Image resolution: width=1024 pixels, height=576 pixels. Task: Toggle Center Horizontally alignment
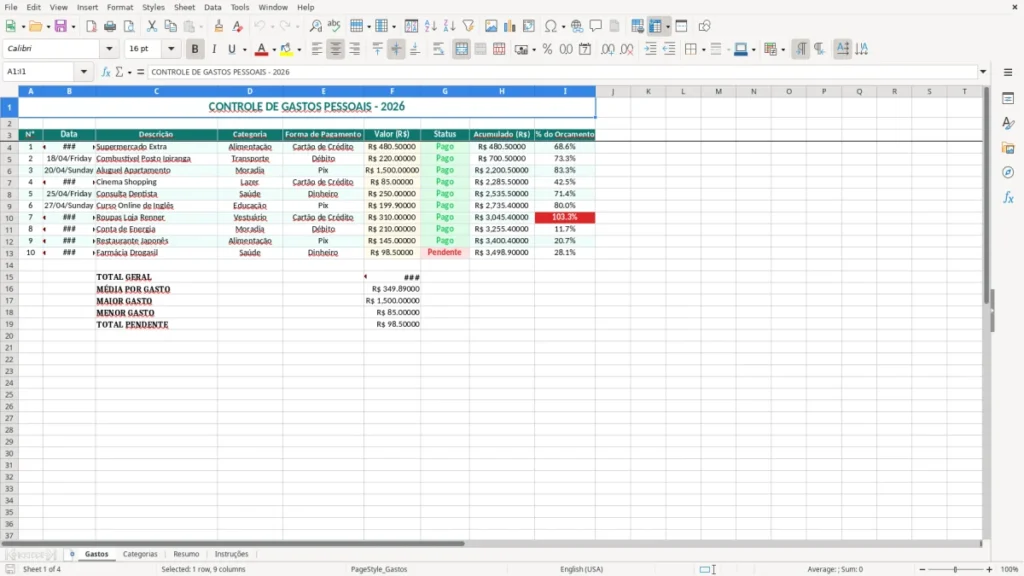[x=336, y=49]
